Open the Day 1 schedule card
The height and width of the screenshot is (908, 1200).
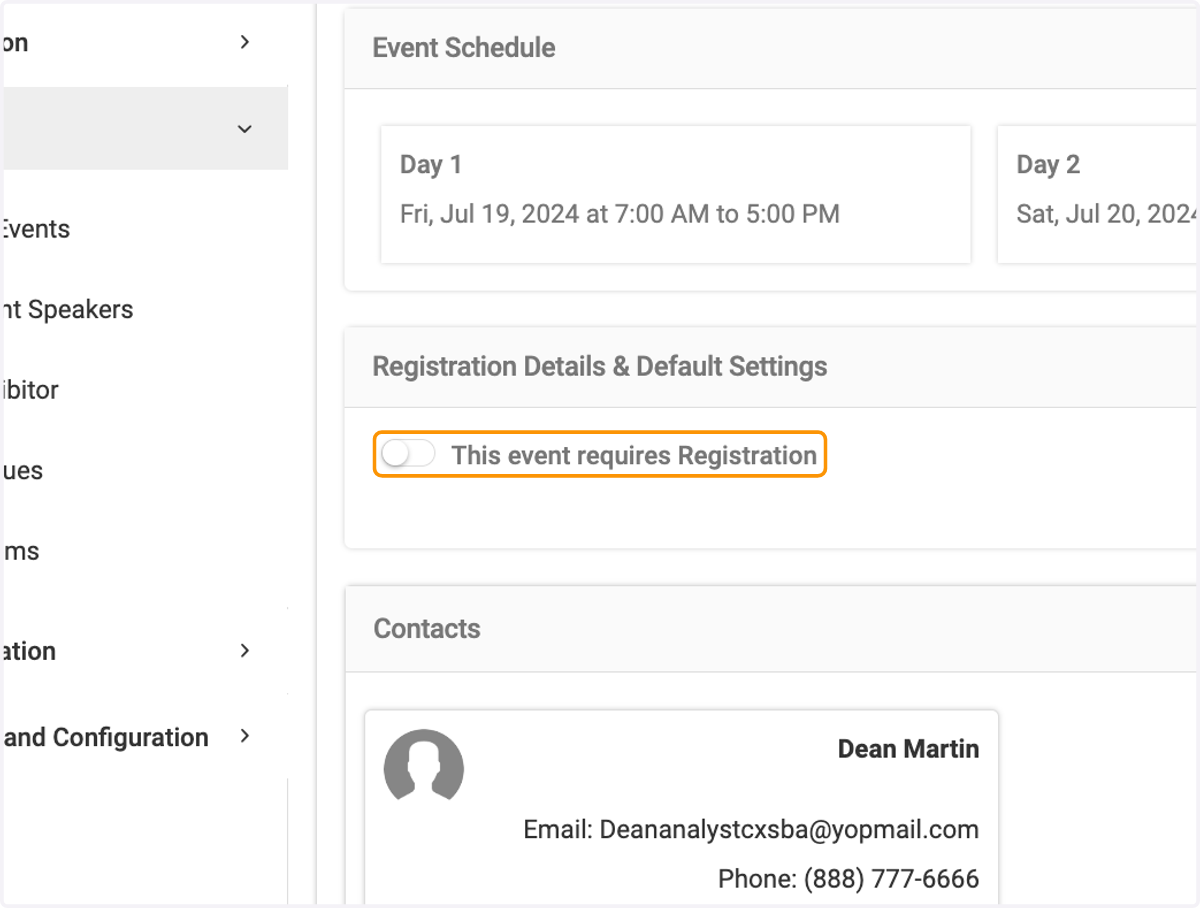click(x=676, y=194)
